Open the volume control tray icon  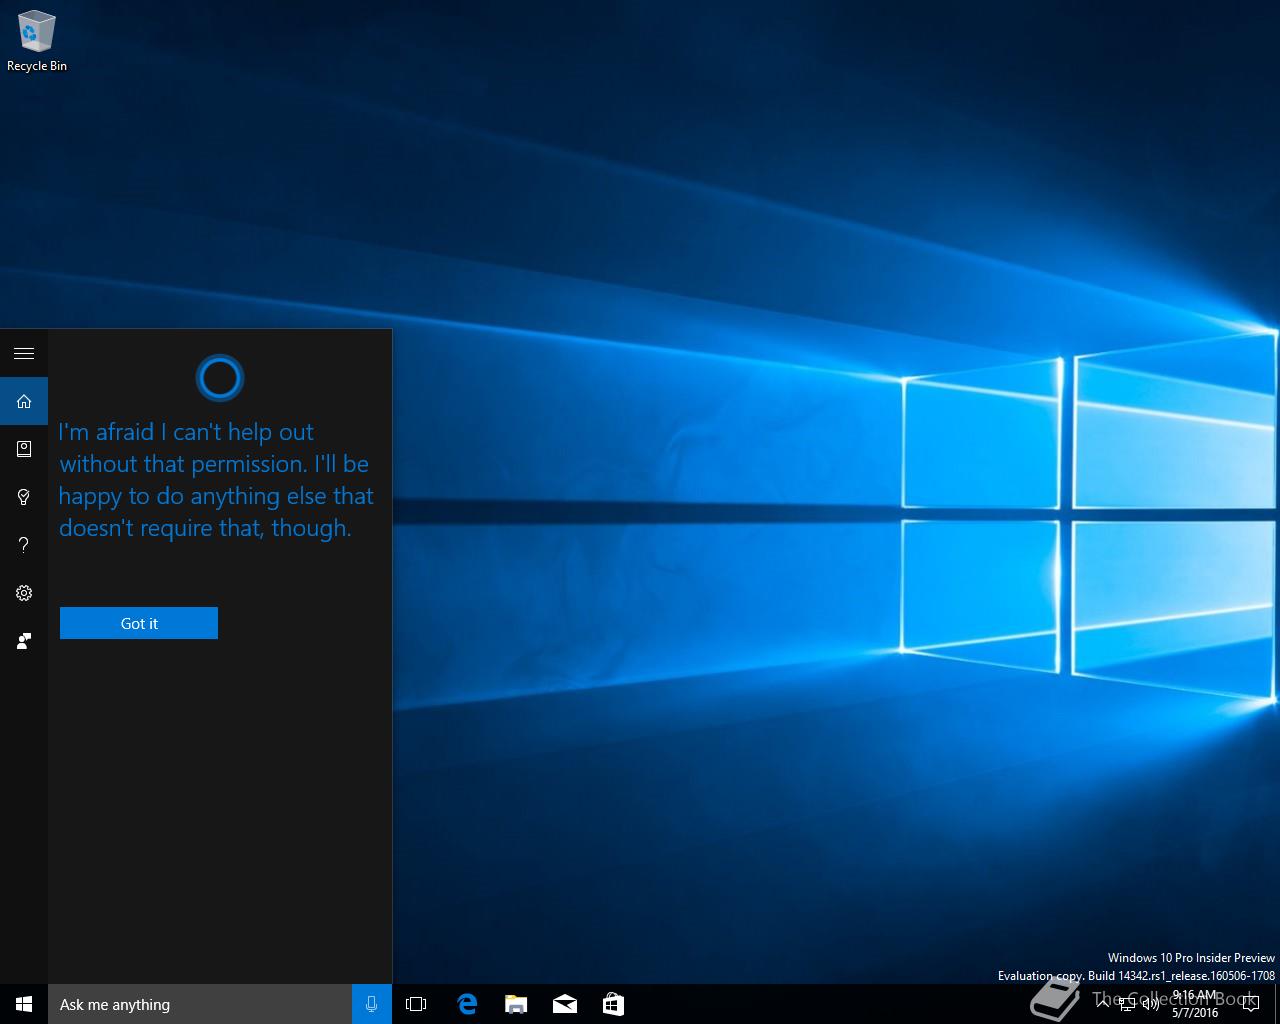click(1151, 1004)
